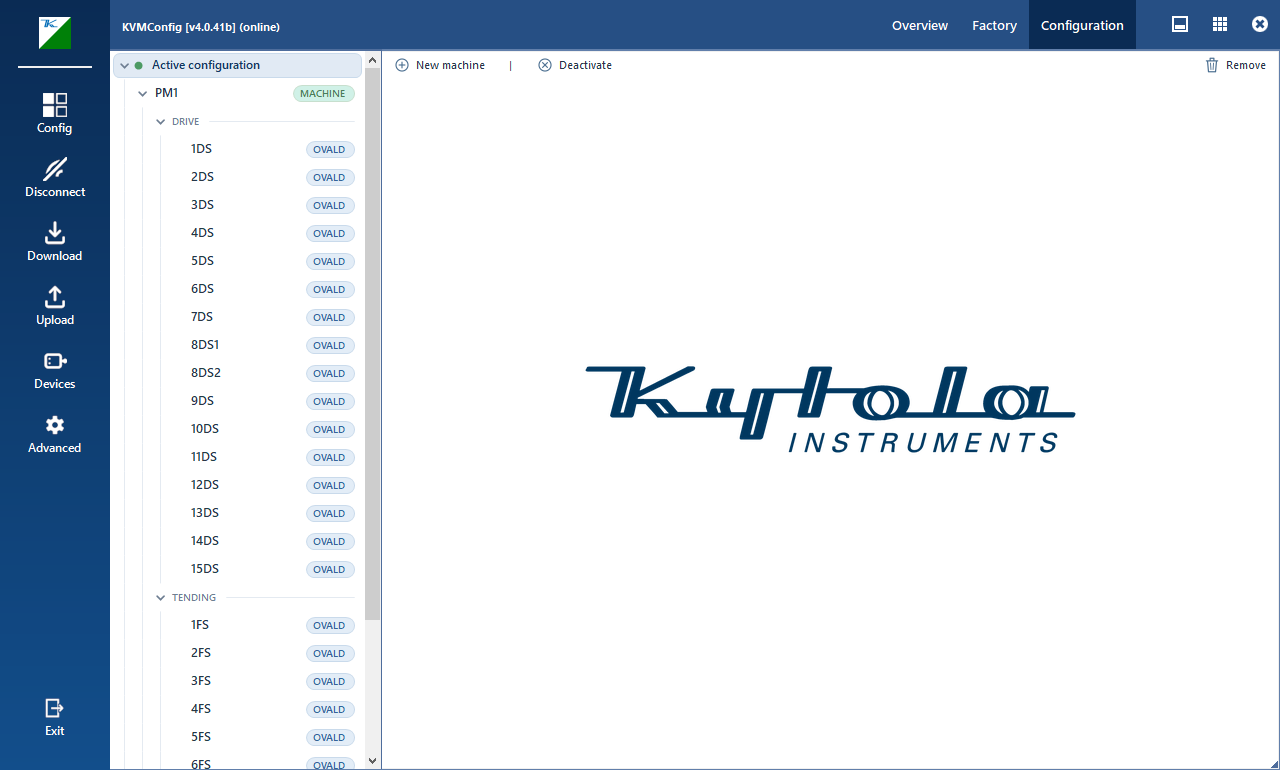1280x770 pixels.
Task: Select PM1 in the tree
Action: (x=166, y=93)
